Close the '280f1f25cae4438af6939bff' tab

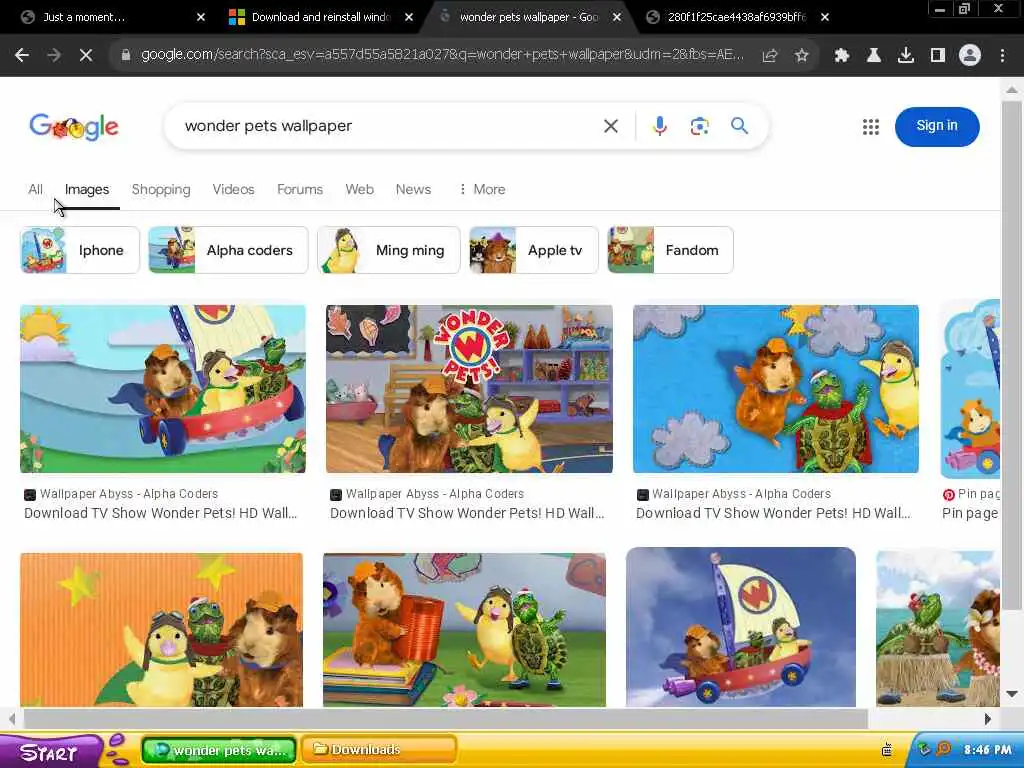(825, 17)
